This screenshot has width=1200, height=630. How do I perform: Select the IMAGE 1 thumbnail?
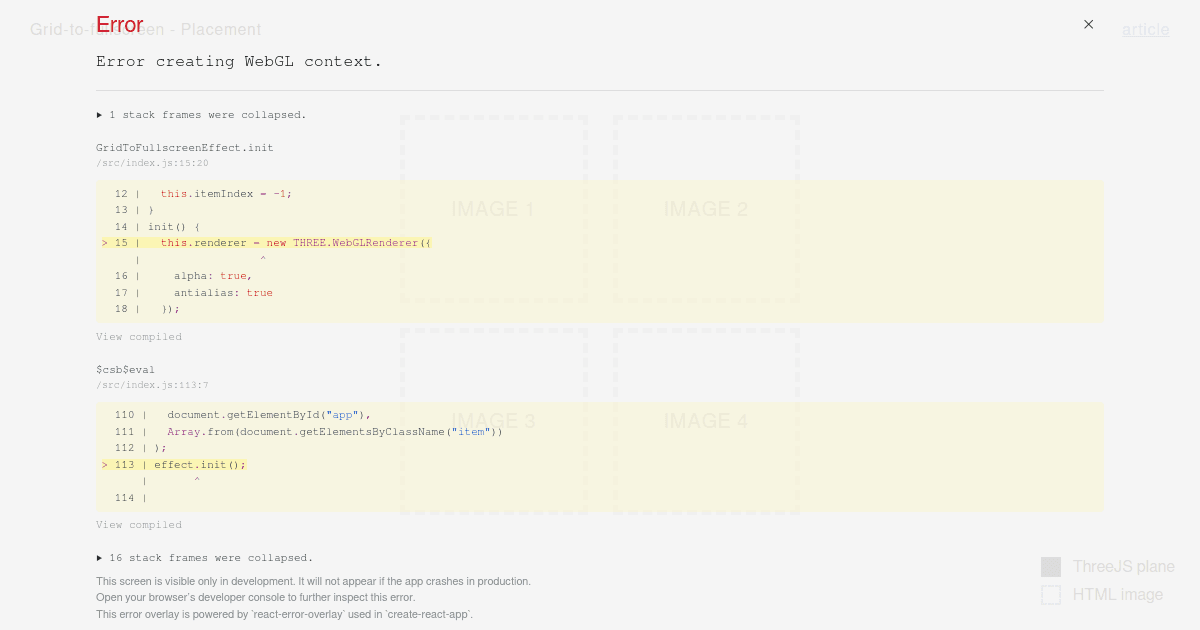coord(492,209)
